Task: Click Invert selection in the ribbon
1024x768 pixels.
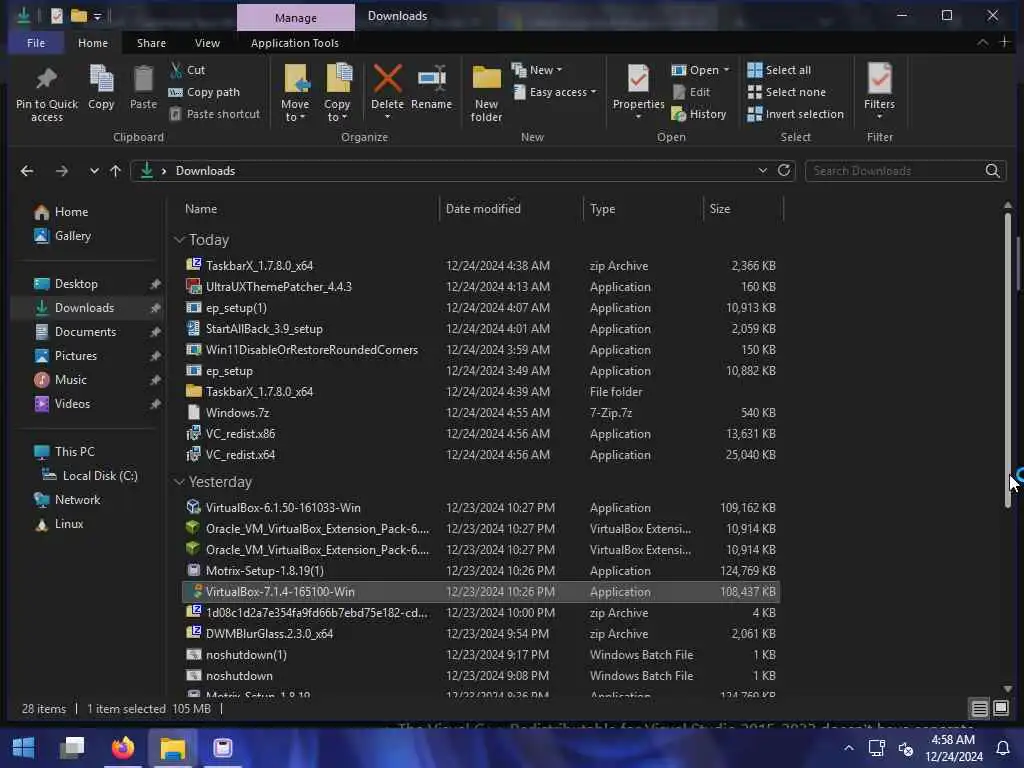Action: (x=795, y=114)
